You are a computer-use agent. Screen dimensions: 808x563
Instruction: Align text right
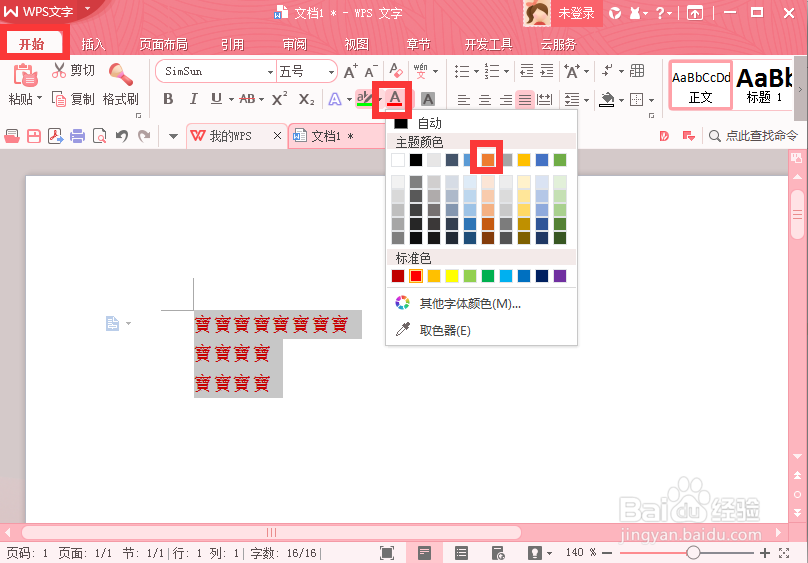coord(506,99)
